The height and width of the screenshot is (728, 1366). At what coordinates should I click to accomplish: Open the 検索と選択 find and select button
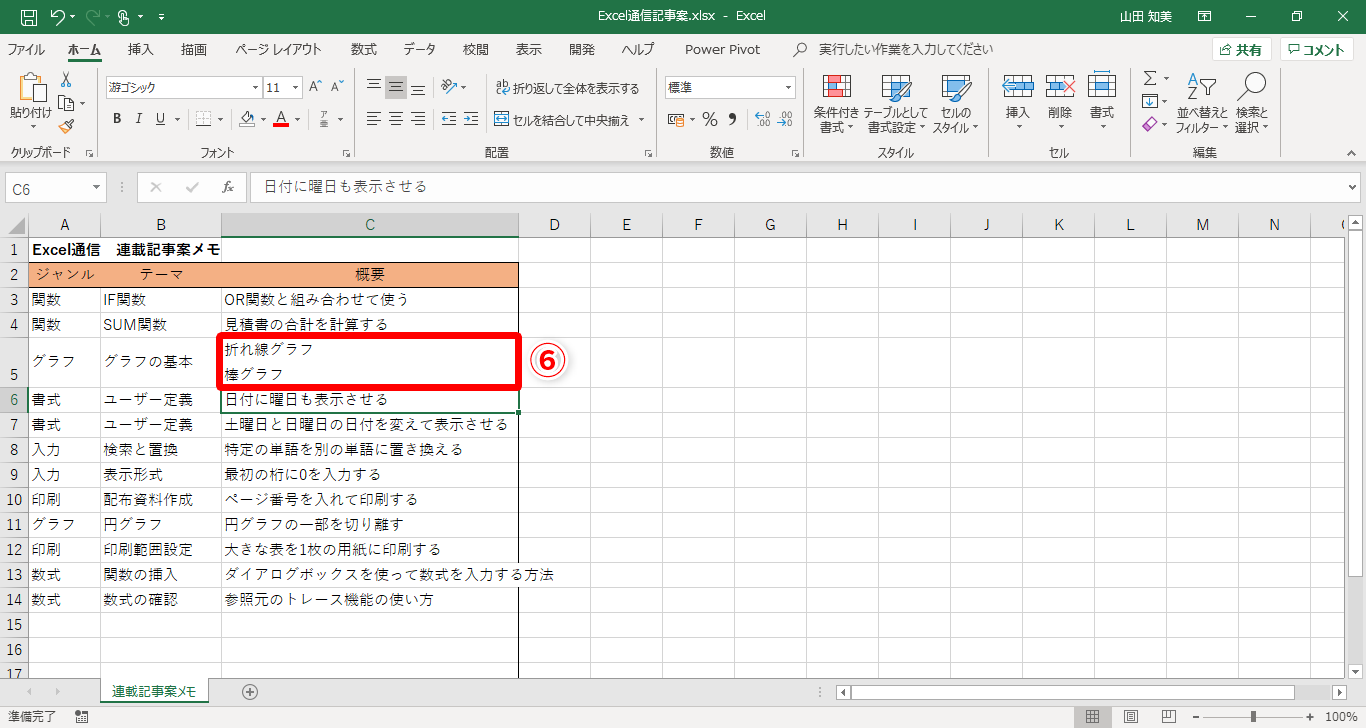point(1251,104)
